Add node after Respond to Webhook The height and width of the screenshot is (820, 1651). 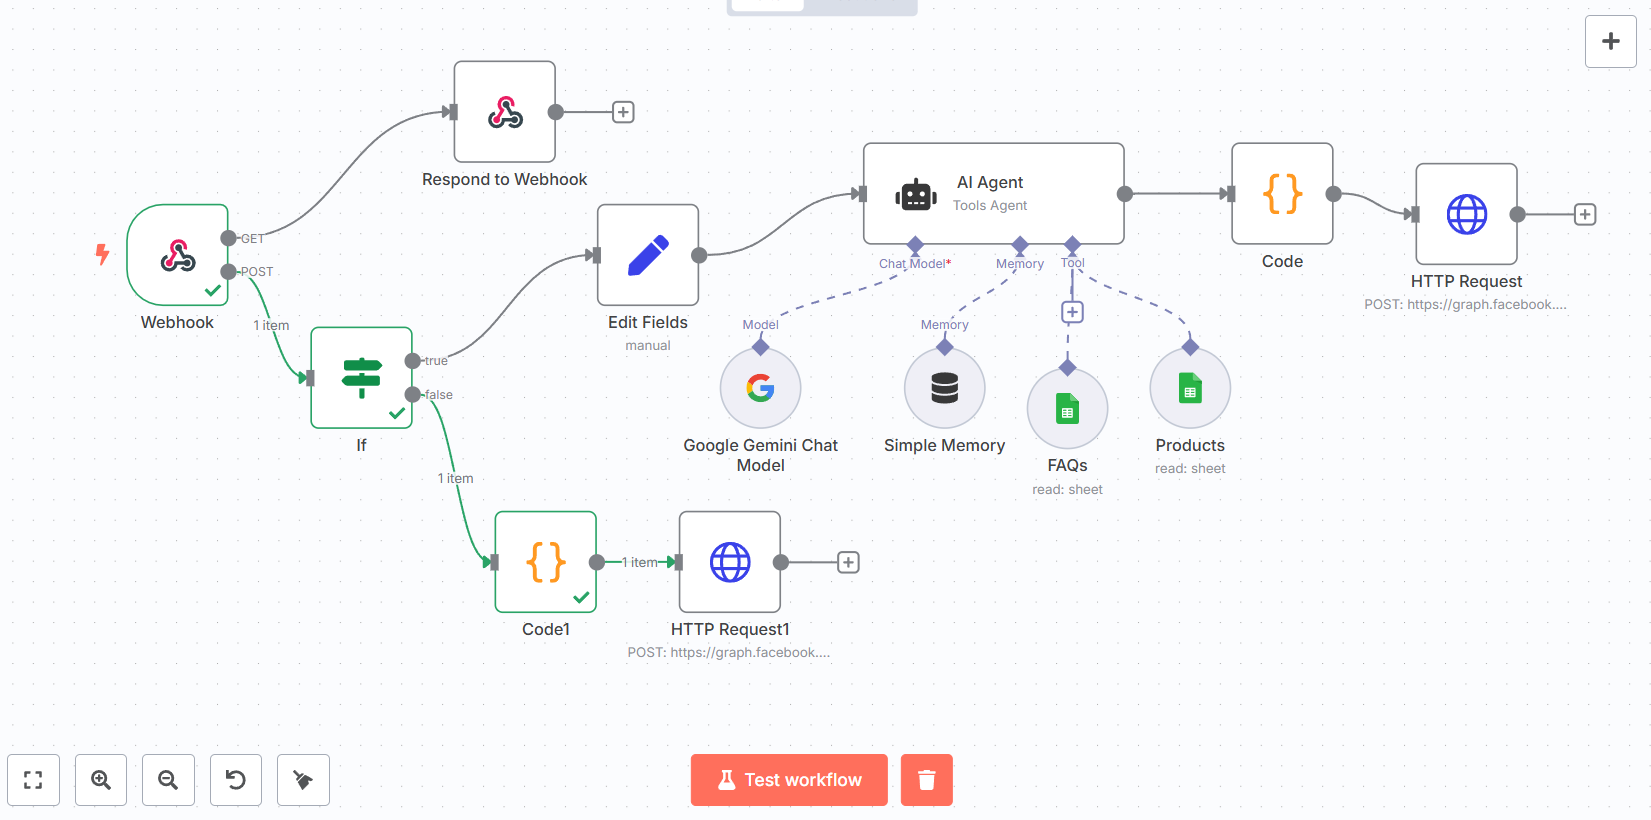point(623,112)
